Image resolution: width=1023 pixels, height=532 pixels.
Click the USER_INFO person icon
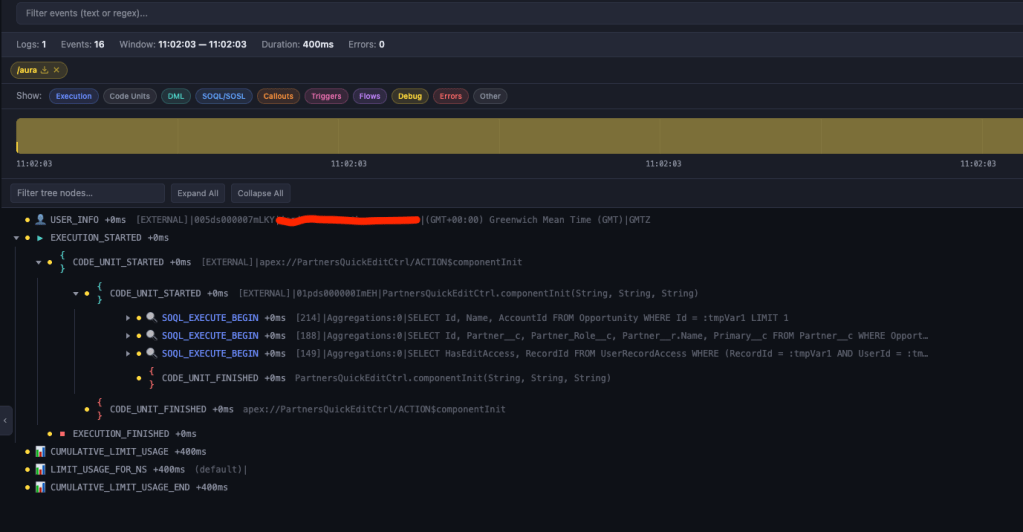click(40, 219)
